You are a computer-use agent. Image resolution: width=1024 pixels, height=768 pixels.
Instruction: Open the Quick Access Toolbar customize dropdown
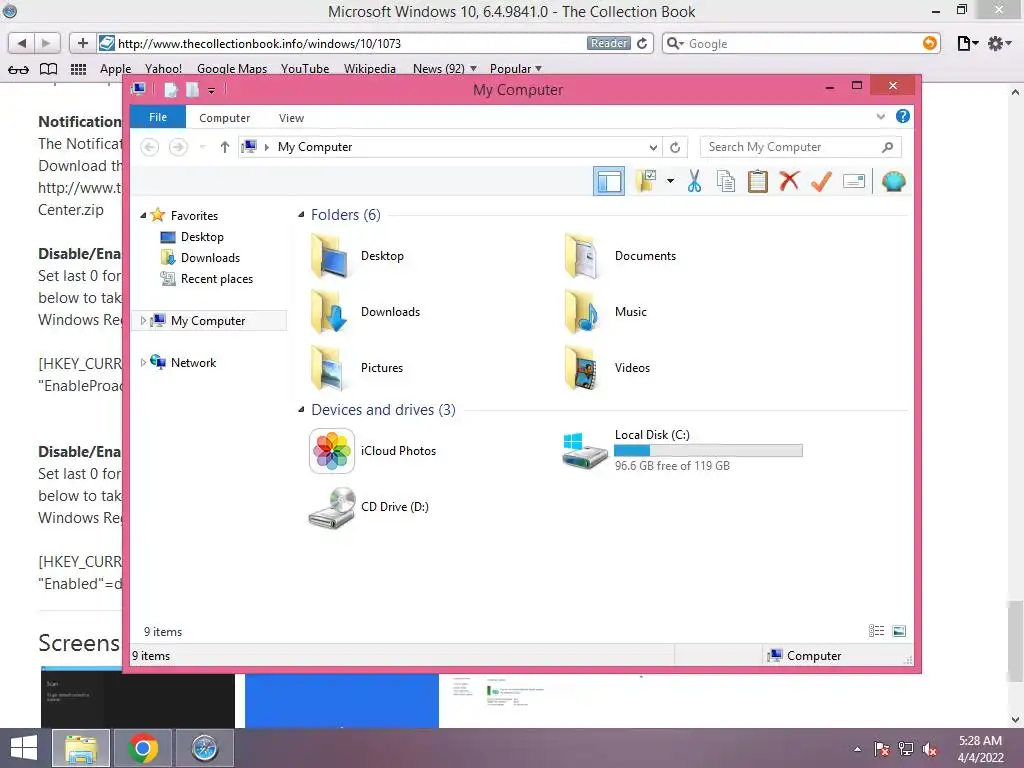(212, 90)
